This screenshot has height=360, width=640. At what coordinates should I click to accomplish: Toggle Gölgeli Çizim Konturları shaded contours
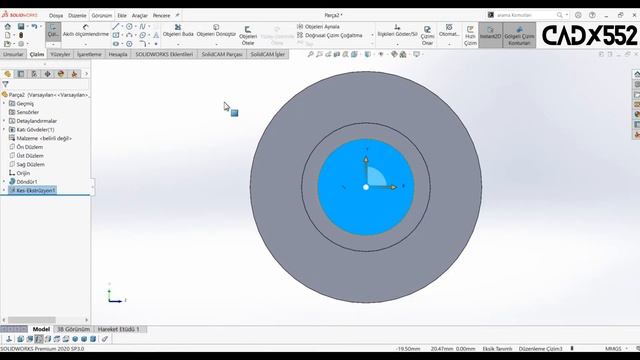tap(519, 35)
